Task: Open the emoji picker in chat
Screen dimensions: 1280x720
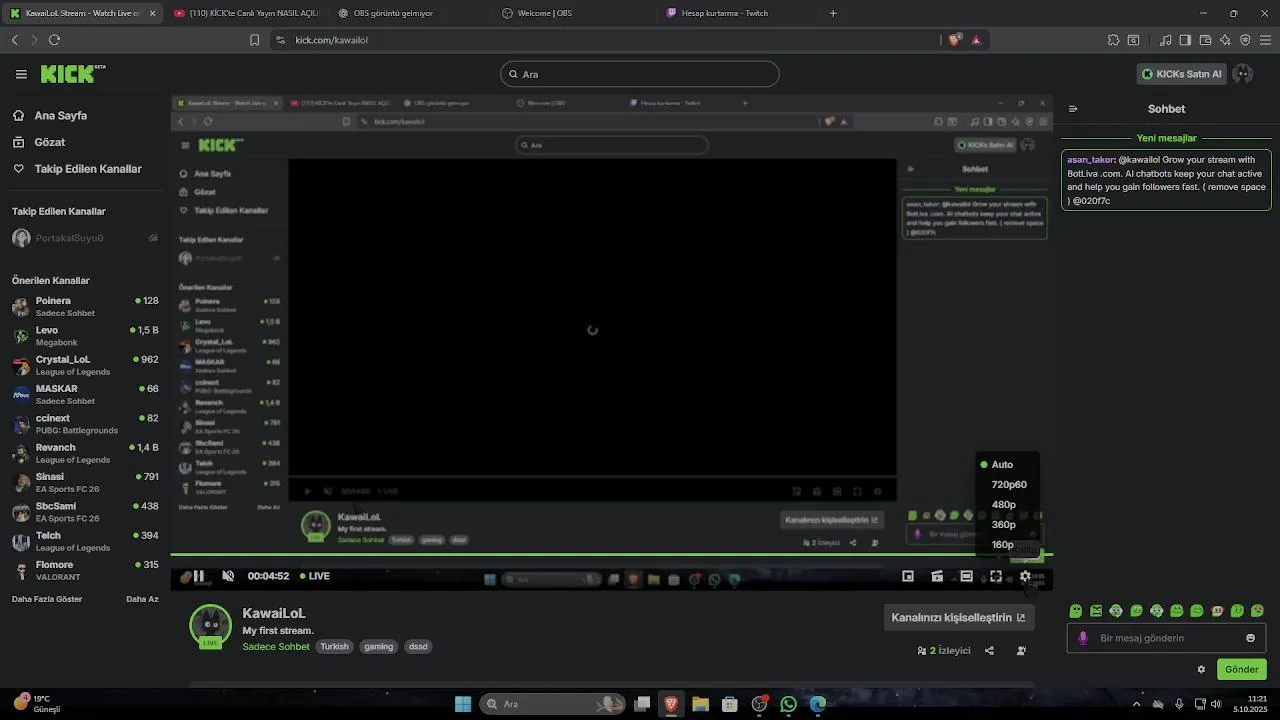Action: (1250, 638)
